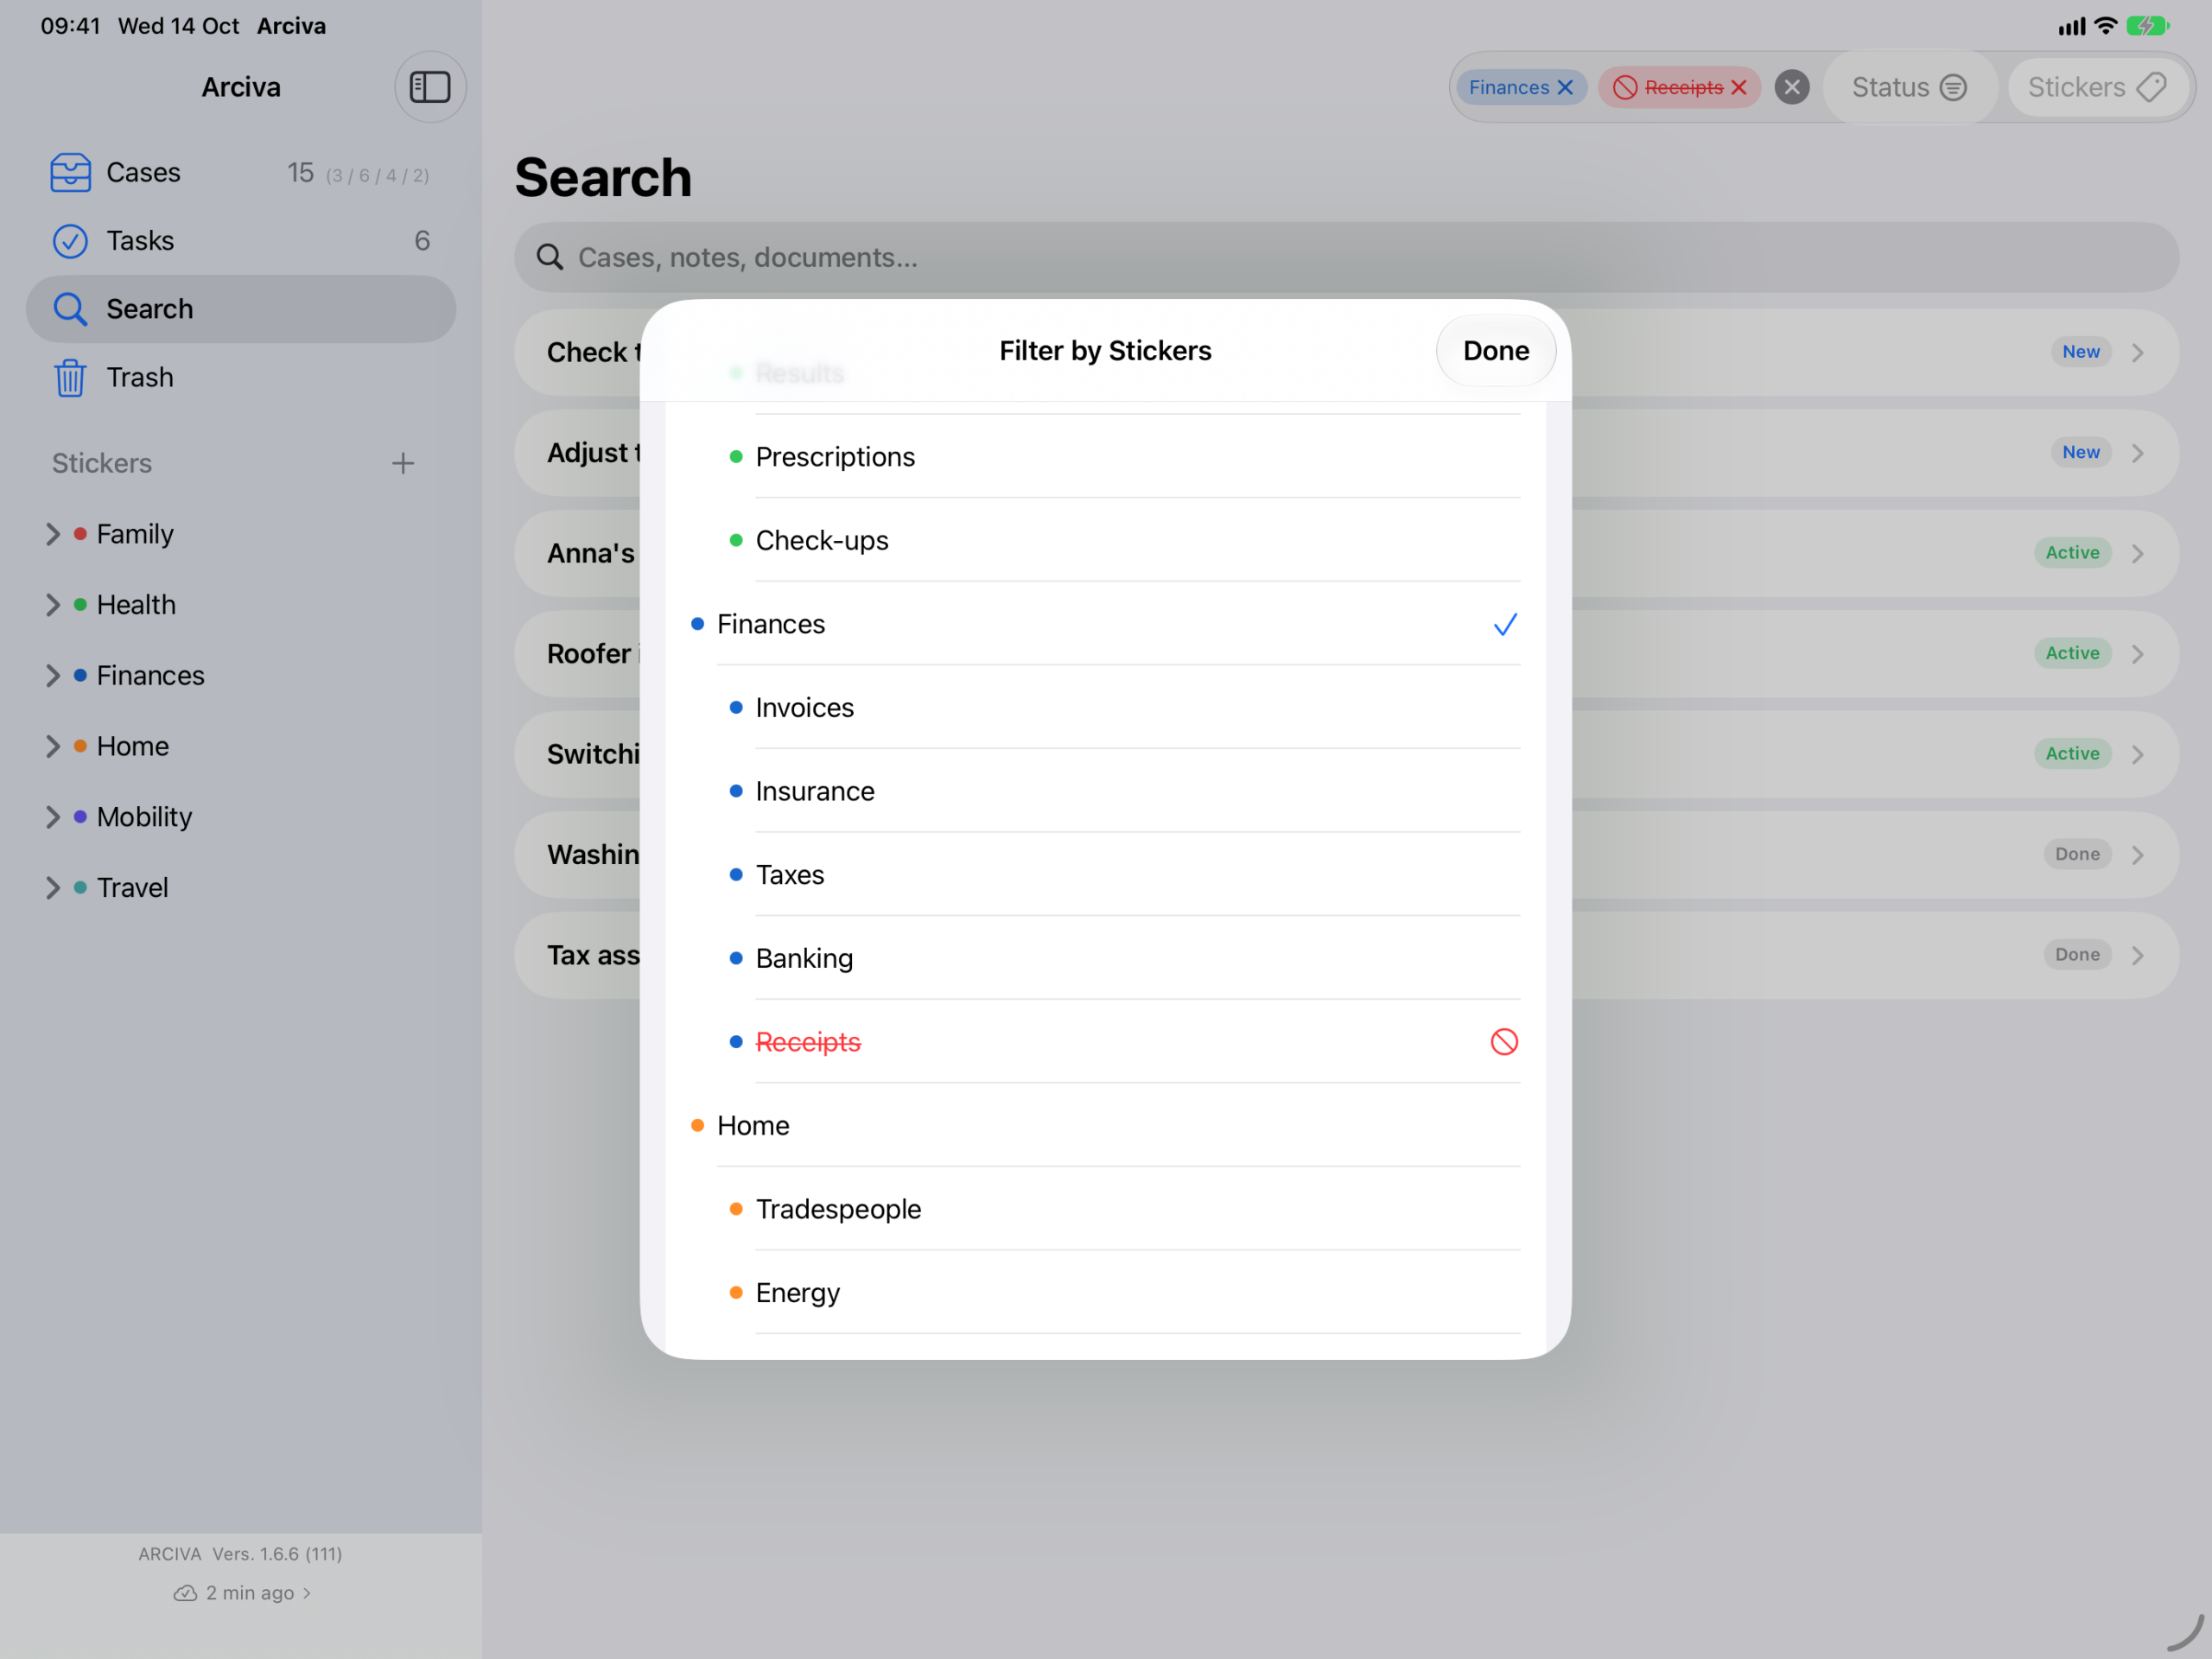This screenshot has height=1659, width=2212.
Task: Toggle the excluded Receipts sticker filter
Action: [x=1105, y=1042]
